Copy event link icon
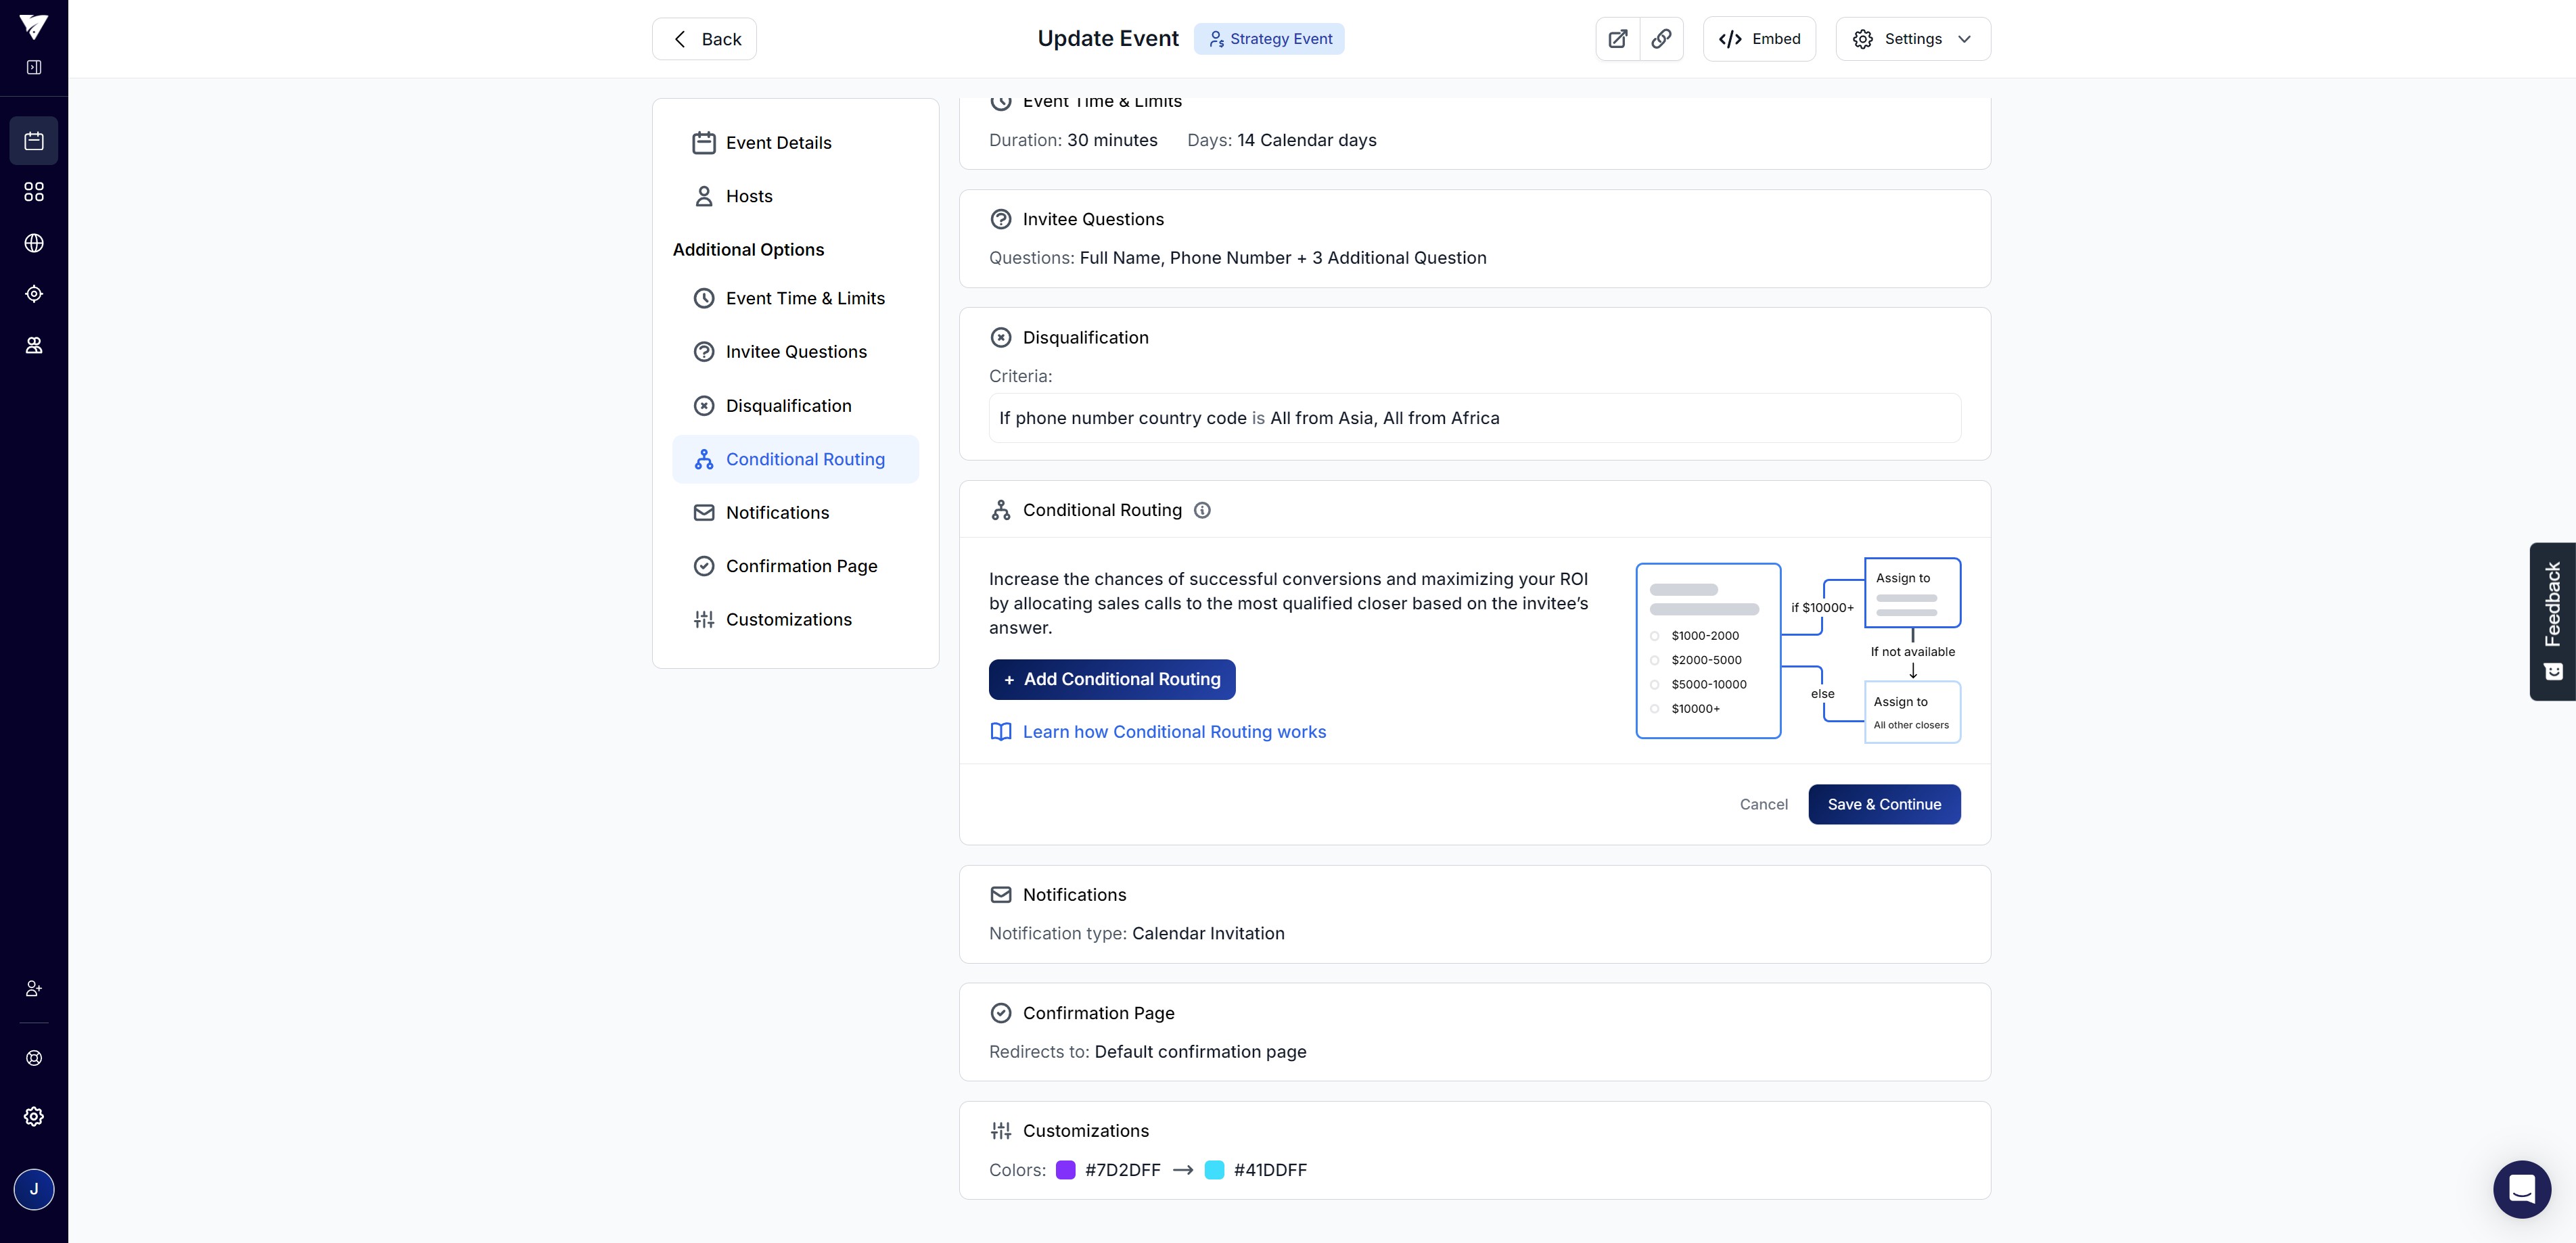Image resolution: width=2576 pixels, height=1243 pixels. [1661, 39]
